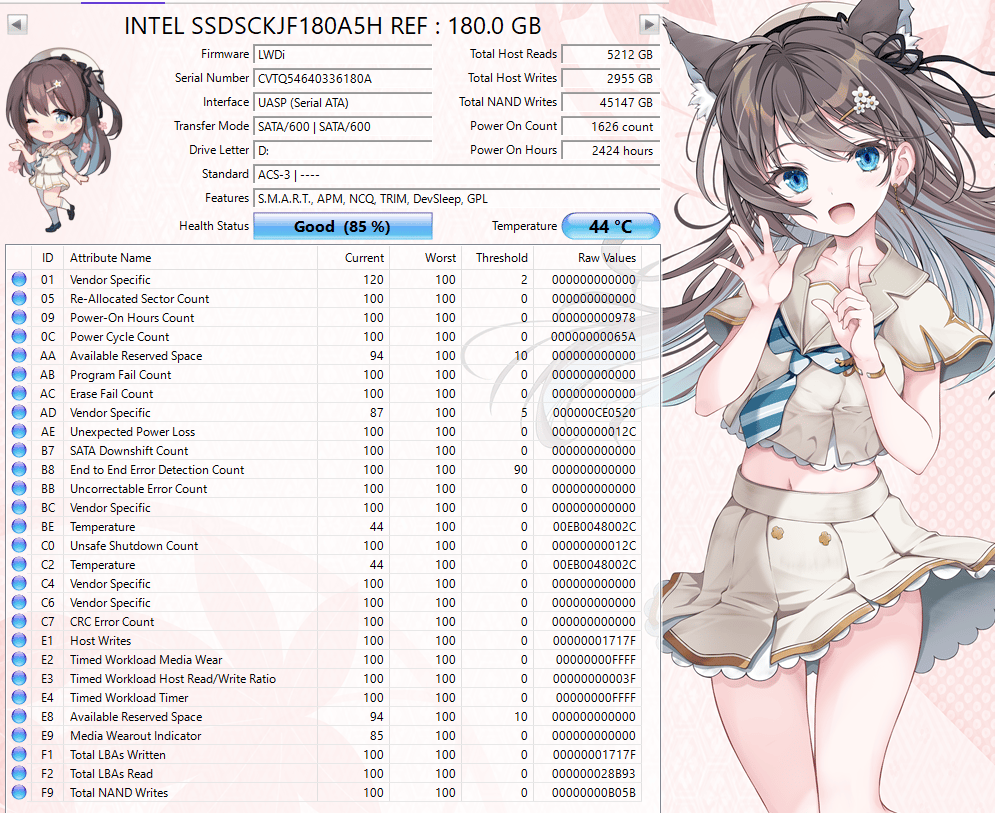
Task: Click status icon for Total LBAs Written
Action: (x=19, y=755)
